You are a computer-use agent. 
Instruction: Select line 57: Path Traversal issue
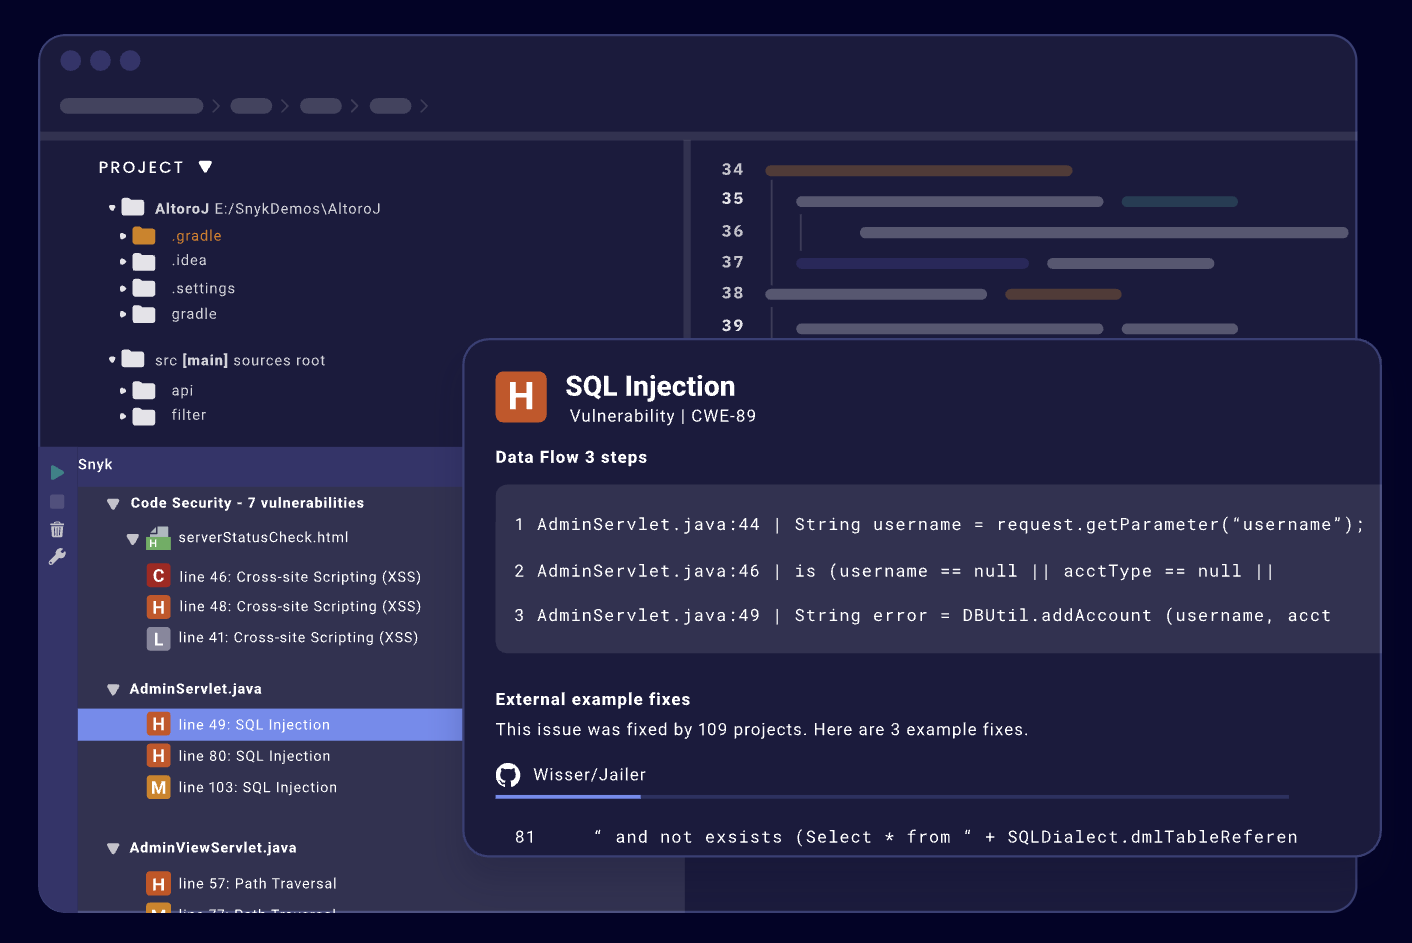257,884
